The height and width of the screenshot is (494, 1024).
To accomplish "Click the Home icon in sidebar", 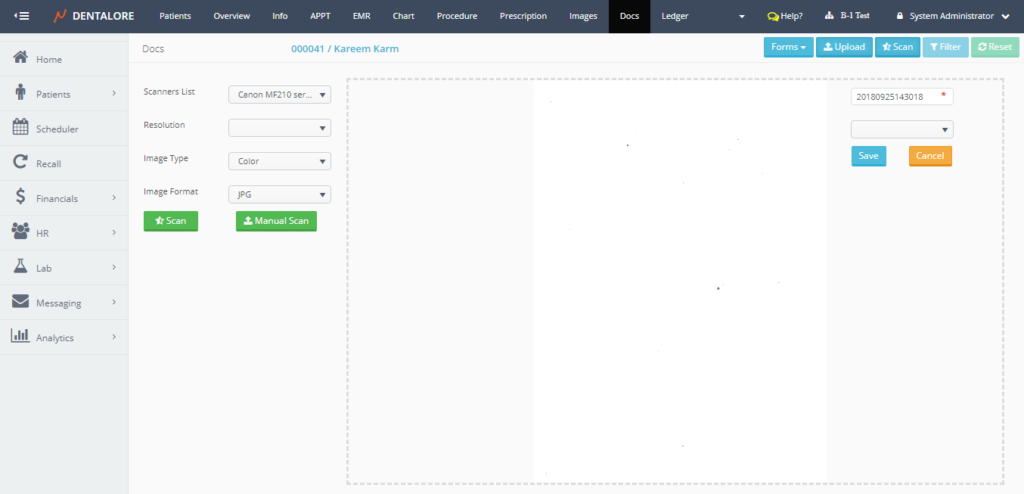I will tap(20, 58).
